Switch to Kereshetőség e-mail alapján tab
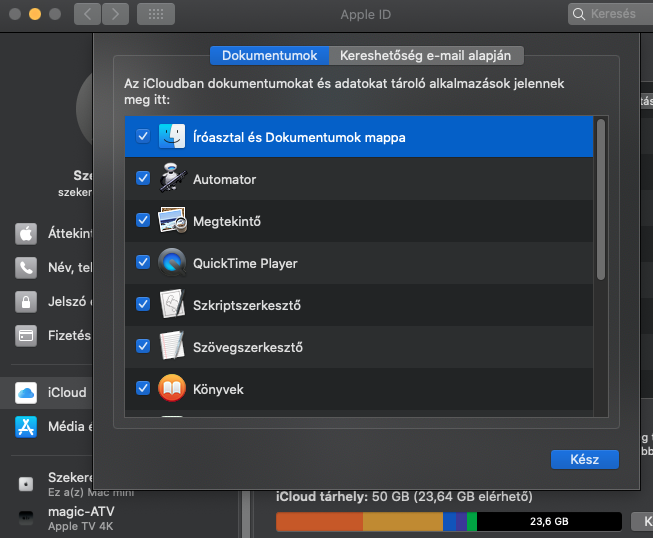Image resolution: width=653 pixels, height=538 pixels. coord(426,55)
